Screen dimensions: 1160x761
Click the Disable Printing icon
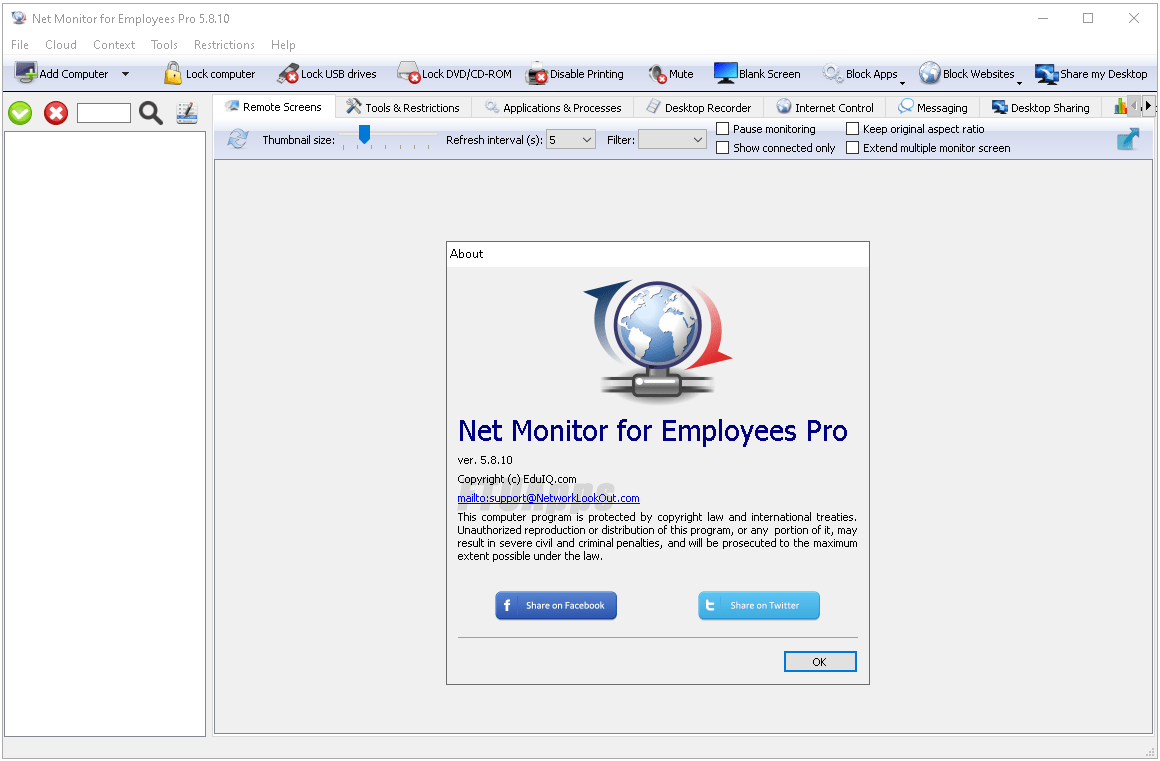536,73
